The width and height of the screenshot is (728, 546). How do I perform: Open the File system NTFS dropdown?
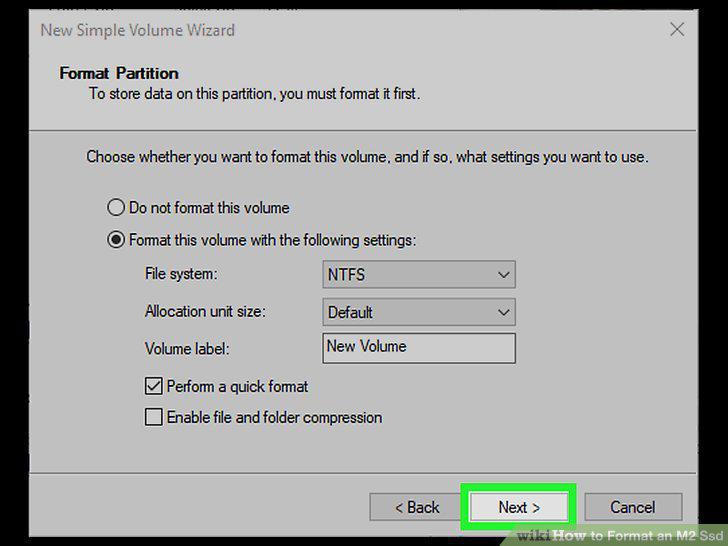[x=419, y=274]
